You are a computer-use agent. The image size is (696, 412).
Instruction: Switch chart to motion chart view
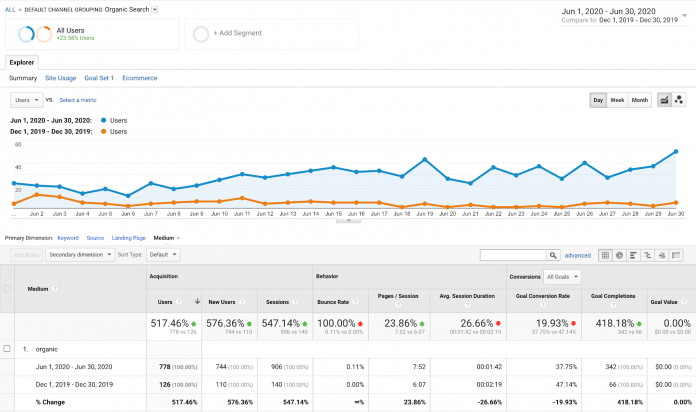679,100
